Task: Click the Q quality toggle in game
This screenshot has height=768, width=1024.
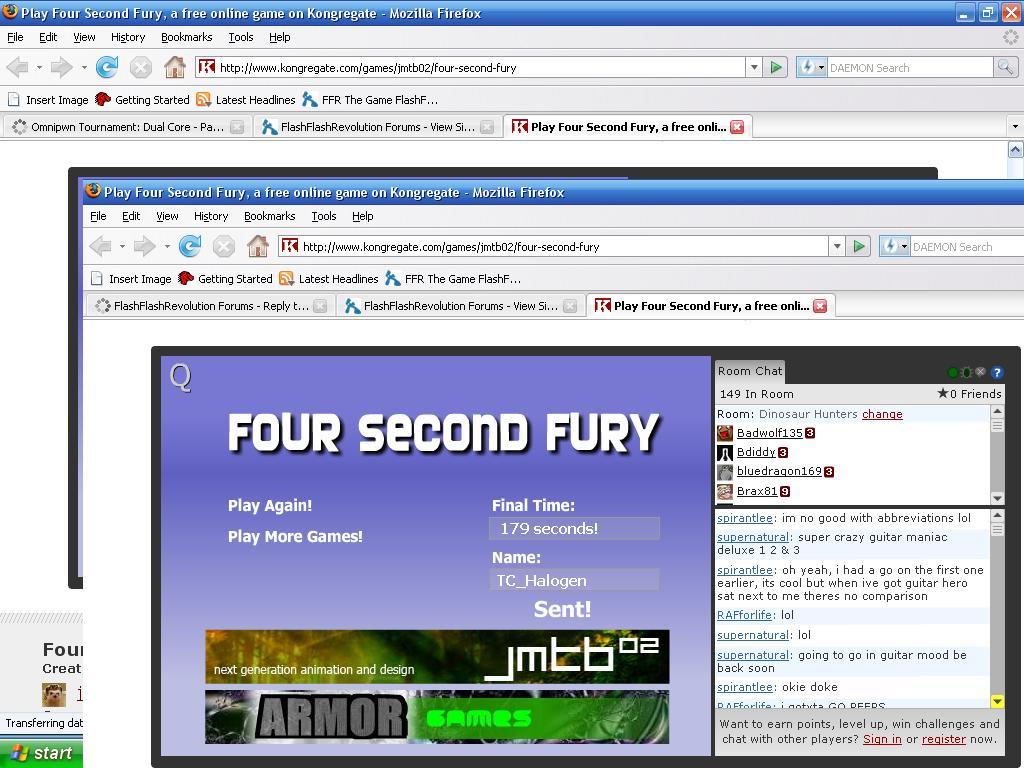Action: (x=180, y=377)
